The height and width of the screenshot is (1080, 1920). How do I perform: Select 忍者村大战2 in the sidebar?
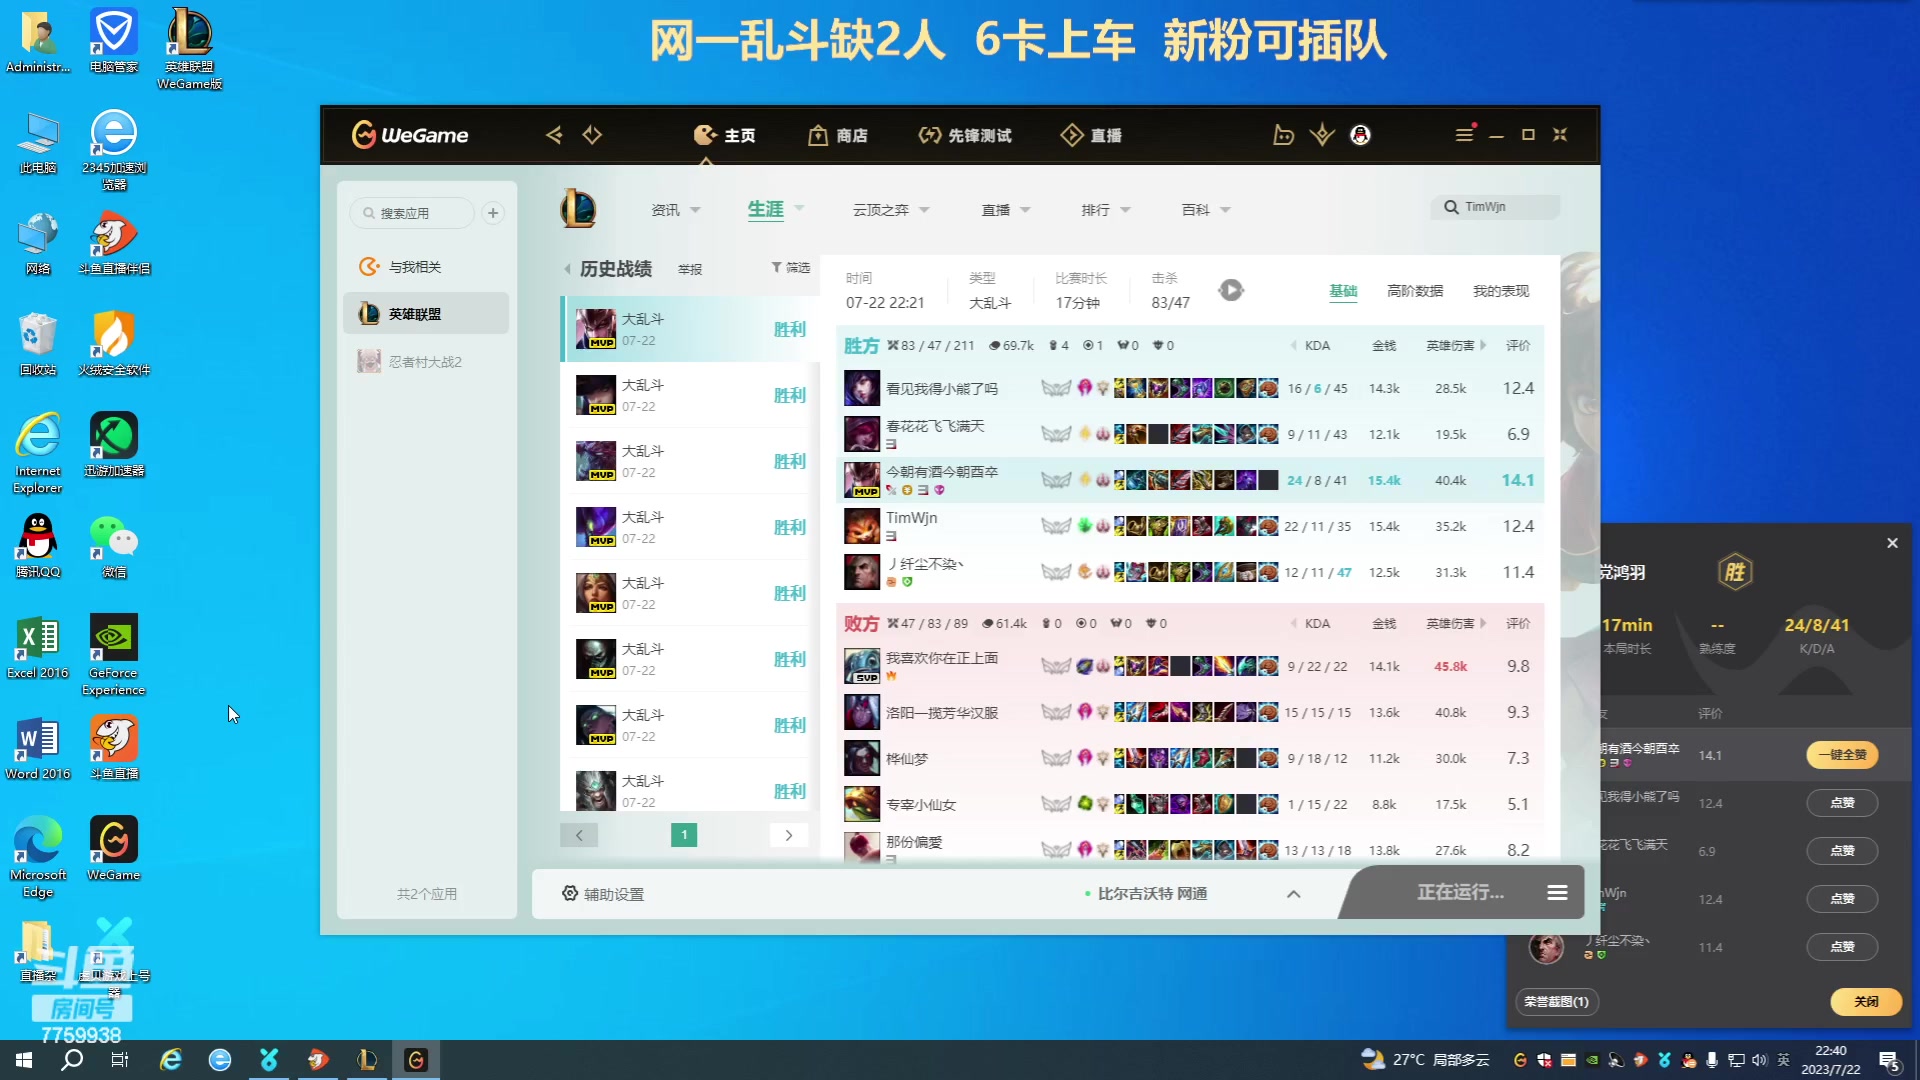[x=426, y=361]
